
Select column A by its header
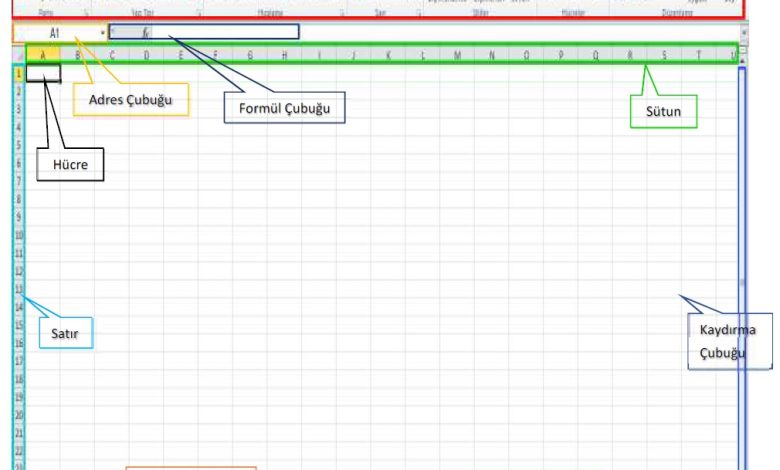click(x=43, y=55)
